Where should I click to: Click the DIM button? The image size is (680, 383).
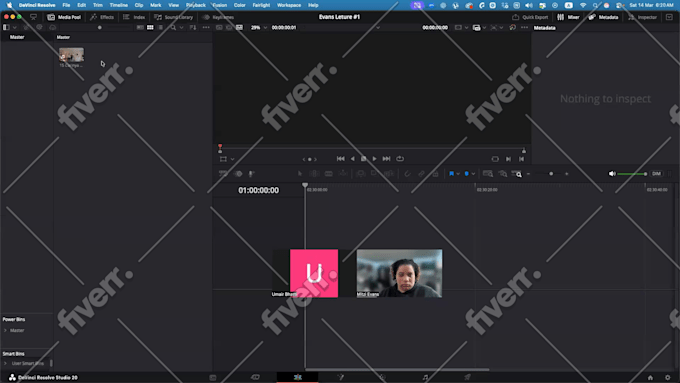[x=657, y=173]
